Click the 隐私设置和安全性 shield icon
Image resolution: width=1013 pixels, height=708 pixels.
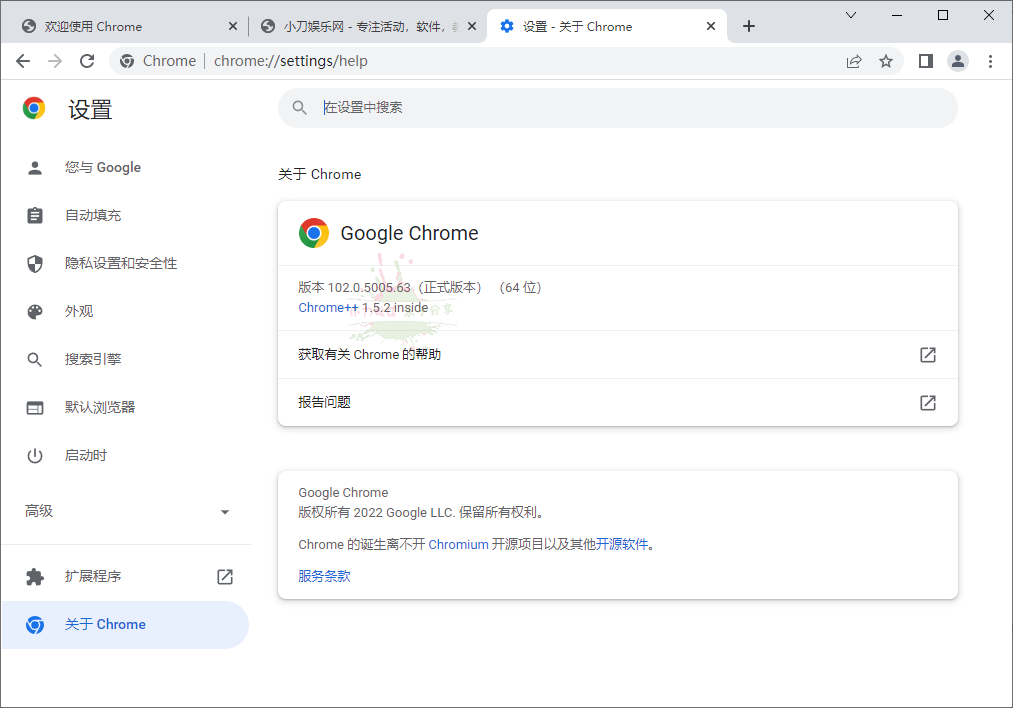tap(34, 262)
